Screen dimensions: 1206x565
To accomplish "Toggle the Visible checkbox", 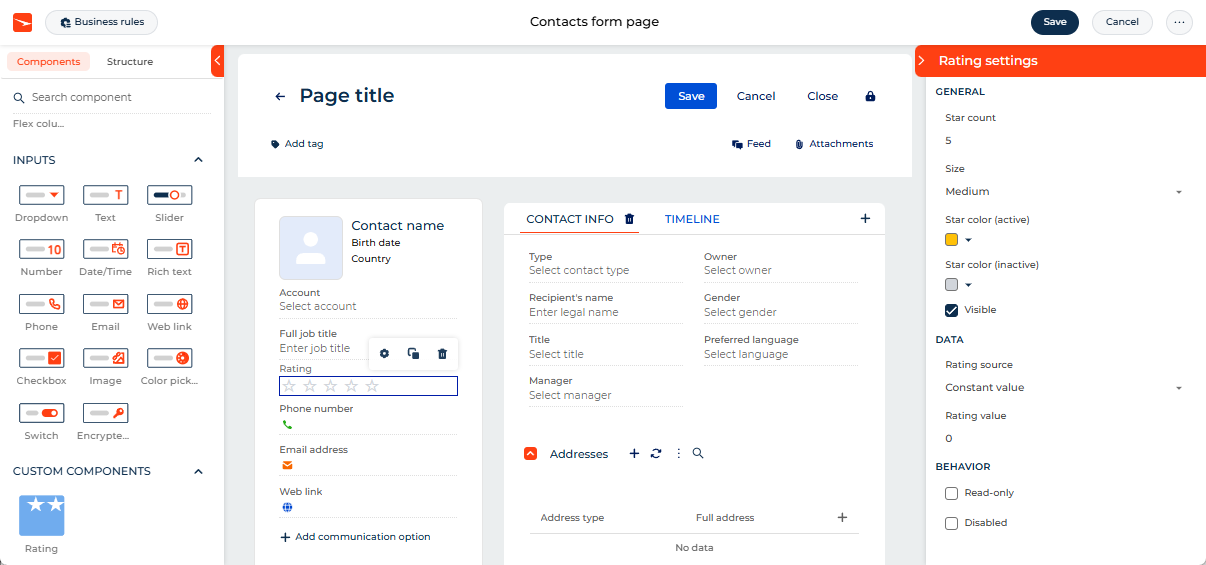I will 952,310.
